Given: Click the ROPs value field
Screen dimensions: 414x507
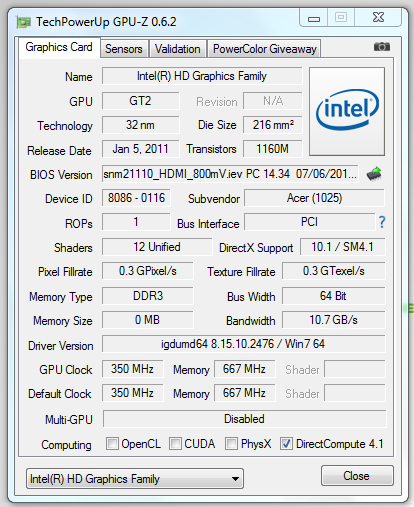Looking at the screenshot, I should pyautogui.click(x=136, y=222).
